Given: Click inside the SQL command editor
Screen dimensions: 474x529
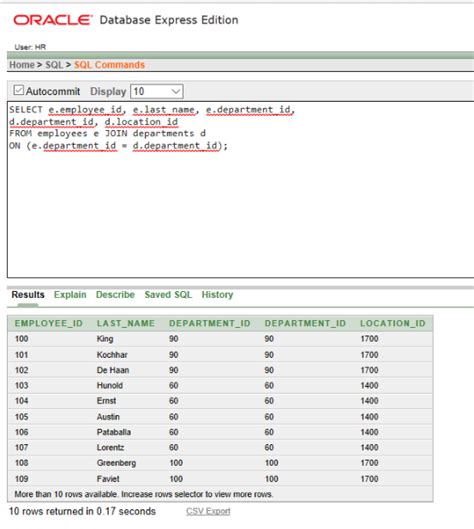Looking at the screenshot, I should 240,189.
